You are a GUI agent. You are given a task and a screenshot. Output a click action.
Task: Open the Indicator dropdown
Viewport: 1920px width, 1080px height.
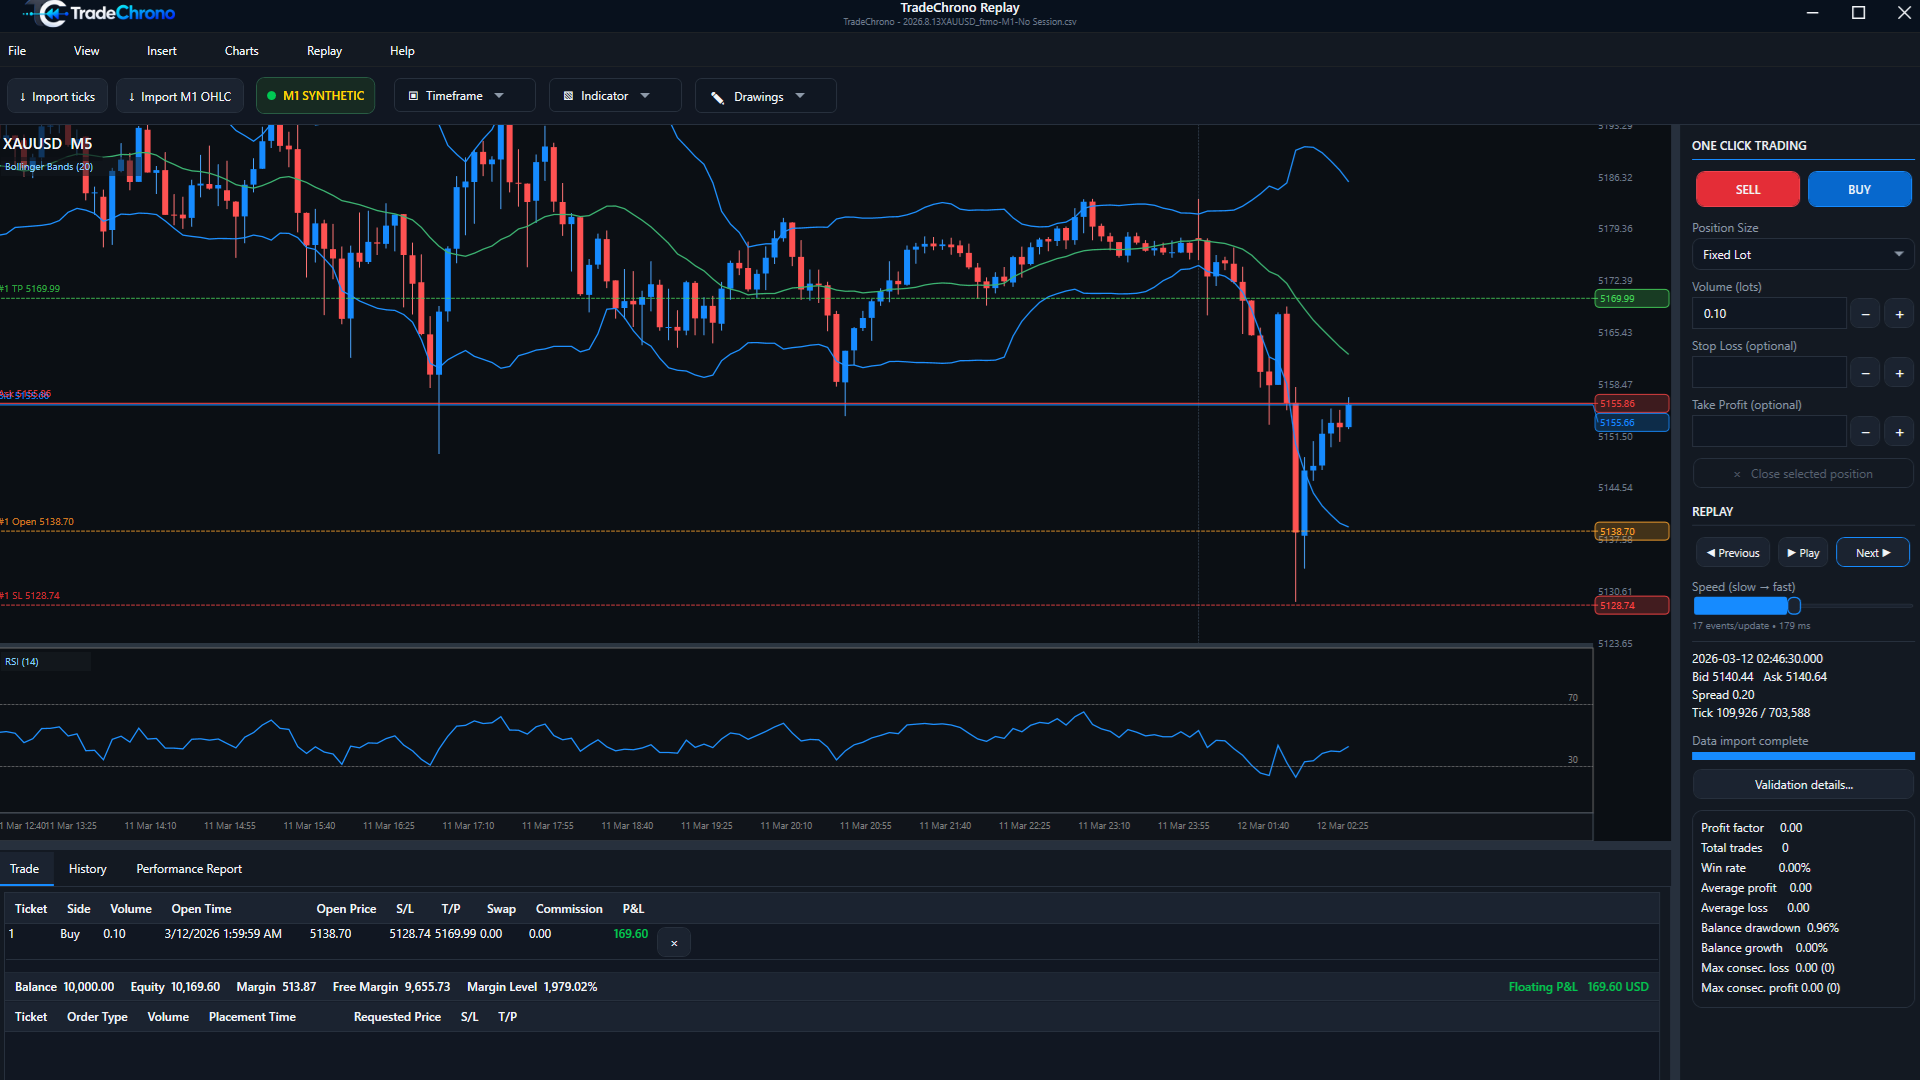tap(615, 96)
